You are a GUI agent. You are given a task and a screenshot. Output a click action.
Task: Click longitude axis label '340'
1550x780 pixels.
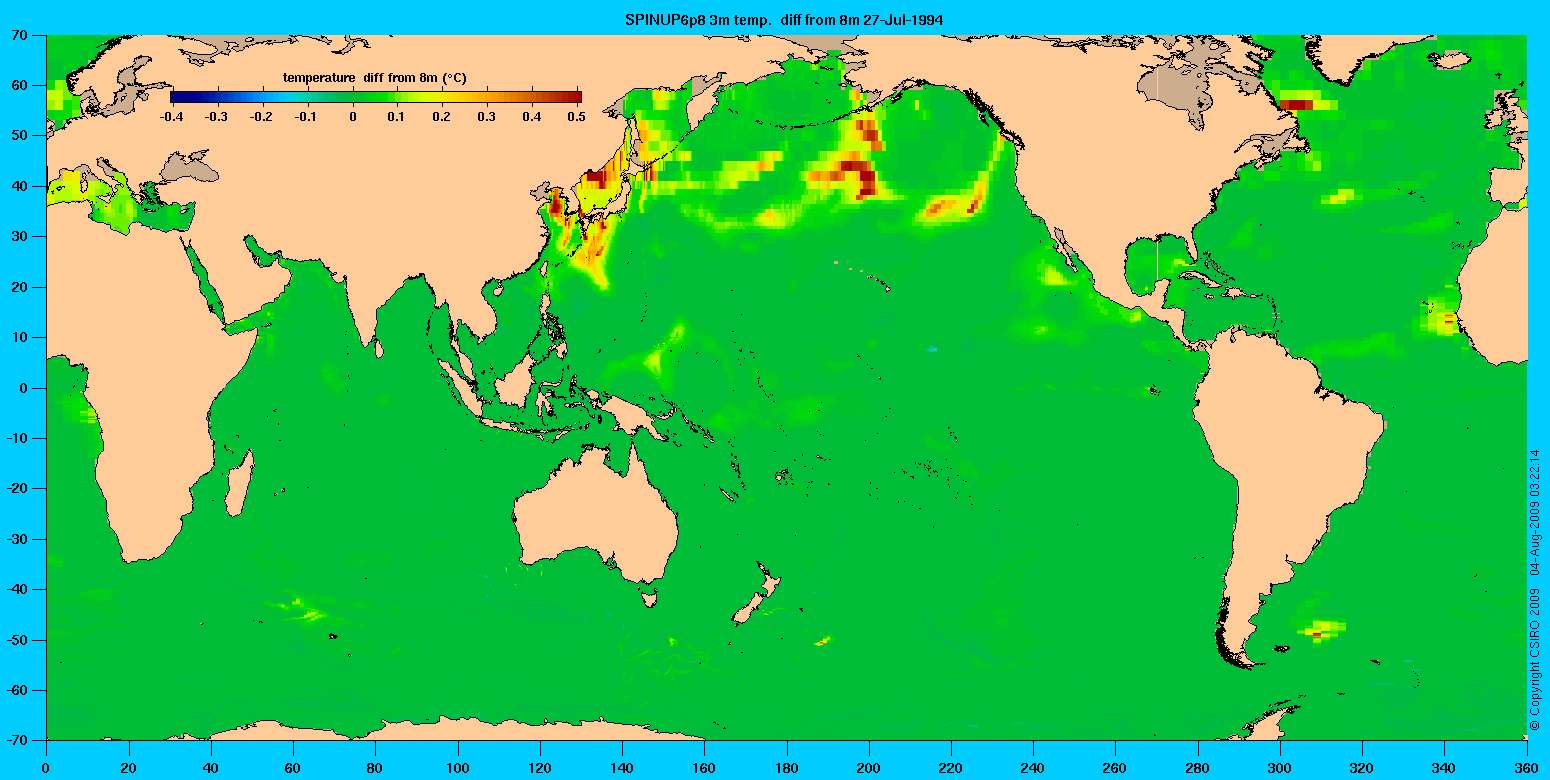click(1444, 769)
